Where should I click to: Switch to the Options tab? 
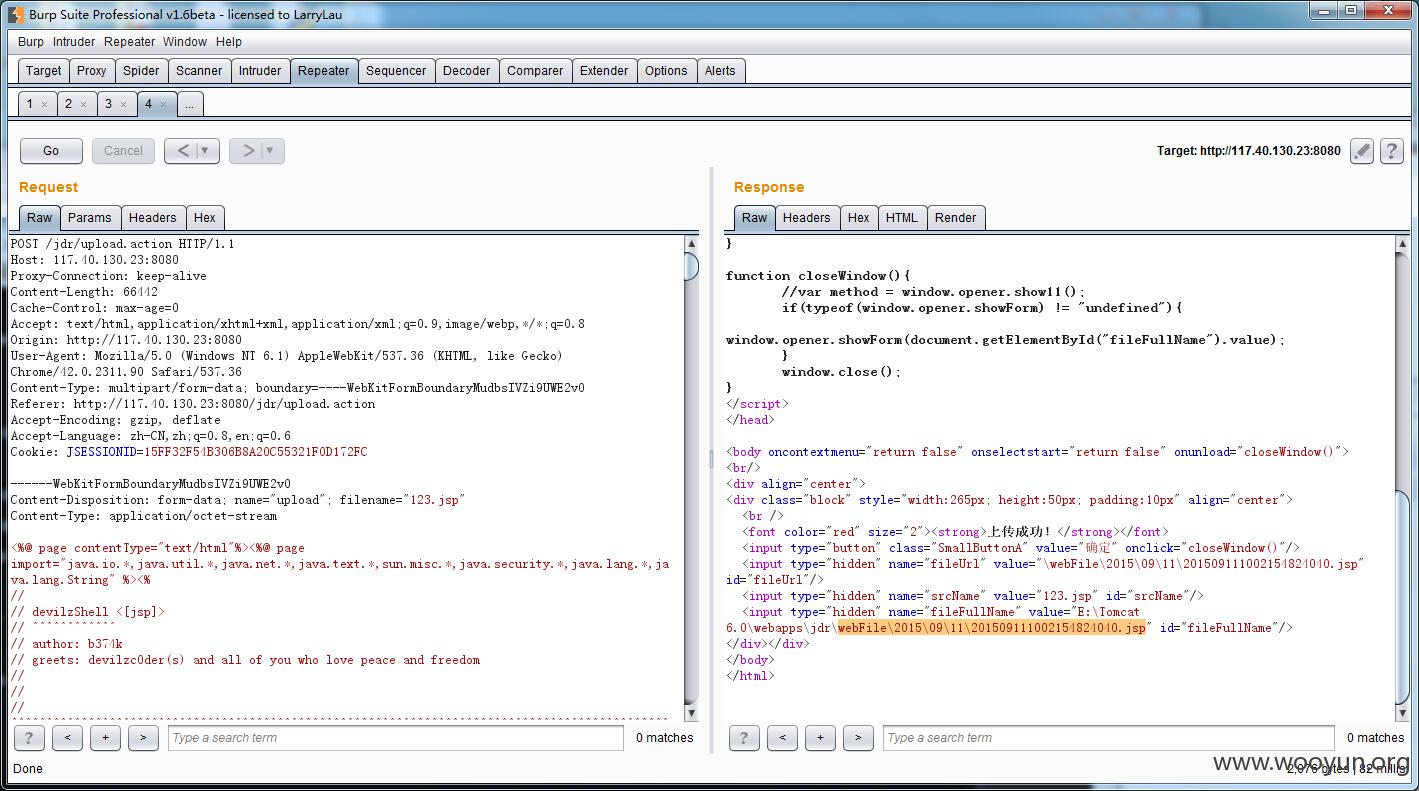tap(666, 71)
